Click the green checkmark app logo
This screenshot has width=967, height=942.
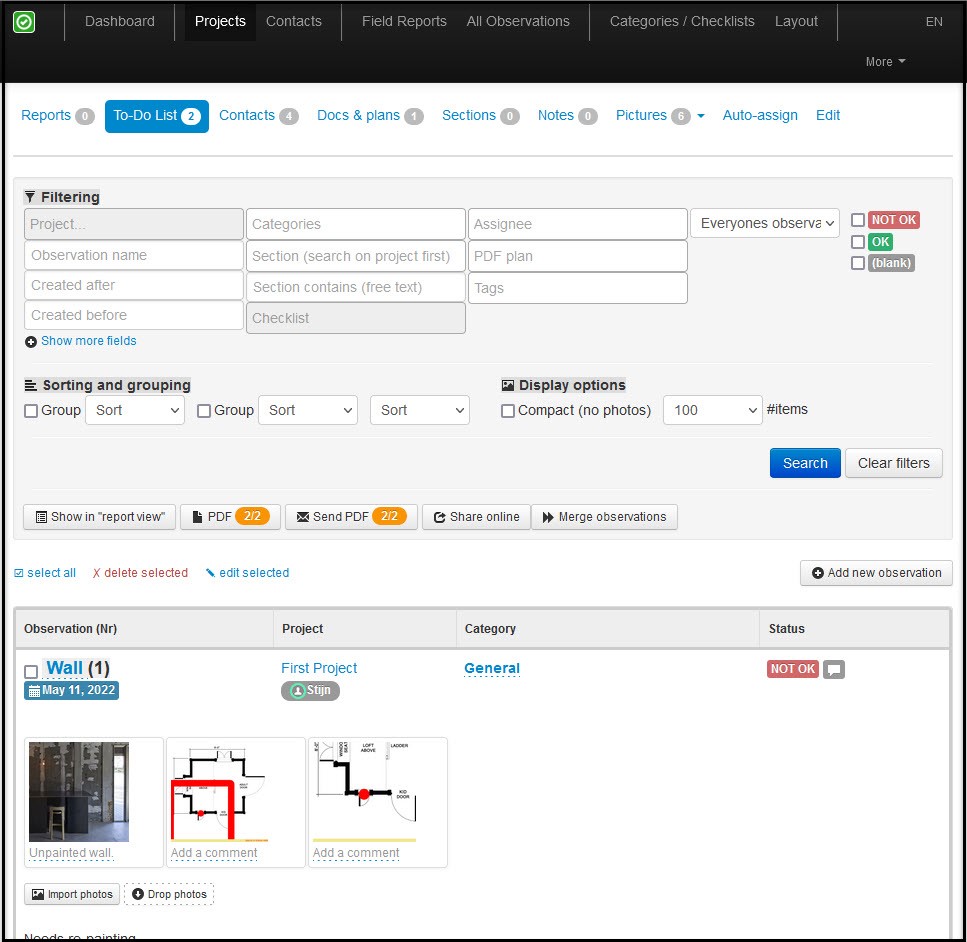[24, 22]
